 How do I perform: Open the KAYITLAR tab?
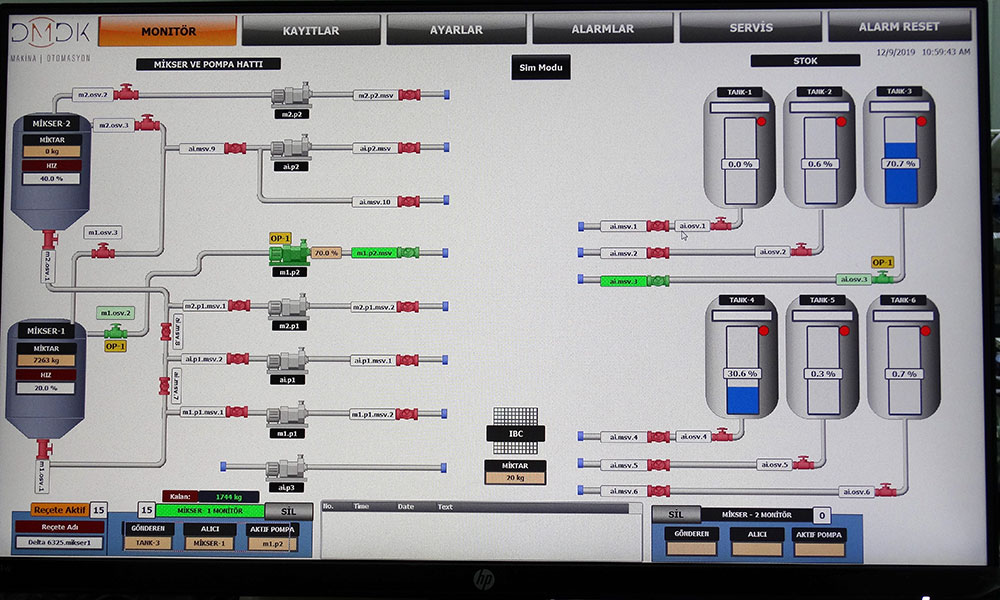point(311,30)
